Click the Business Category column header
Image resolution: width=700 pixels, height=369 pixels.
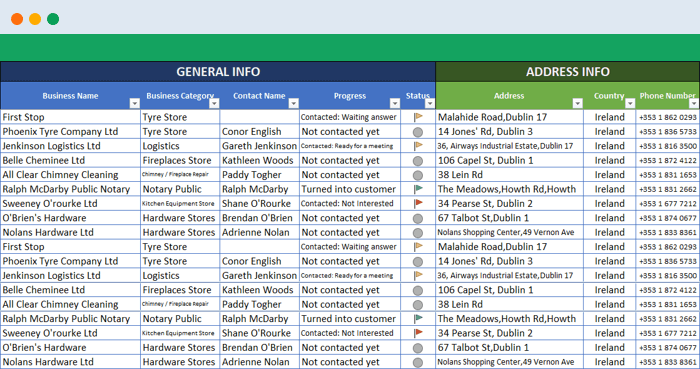[x=180, y=96]
